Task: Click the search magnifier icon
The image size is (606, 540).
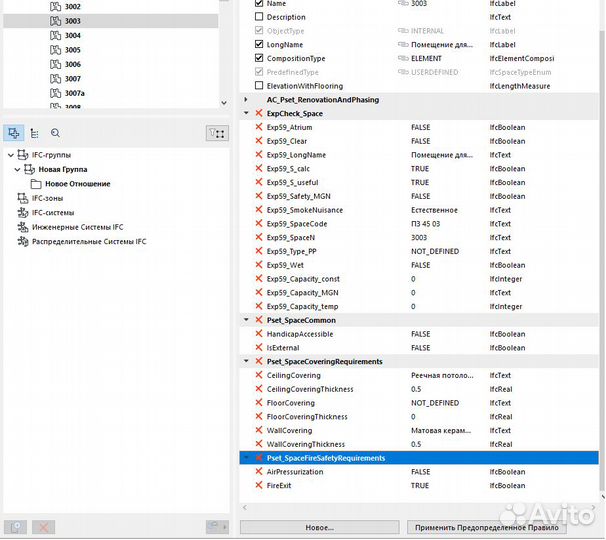Action: point(55,132)
